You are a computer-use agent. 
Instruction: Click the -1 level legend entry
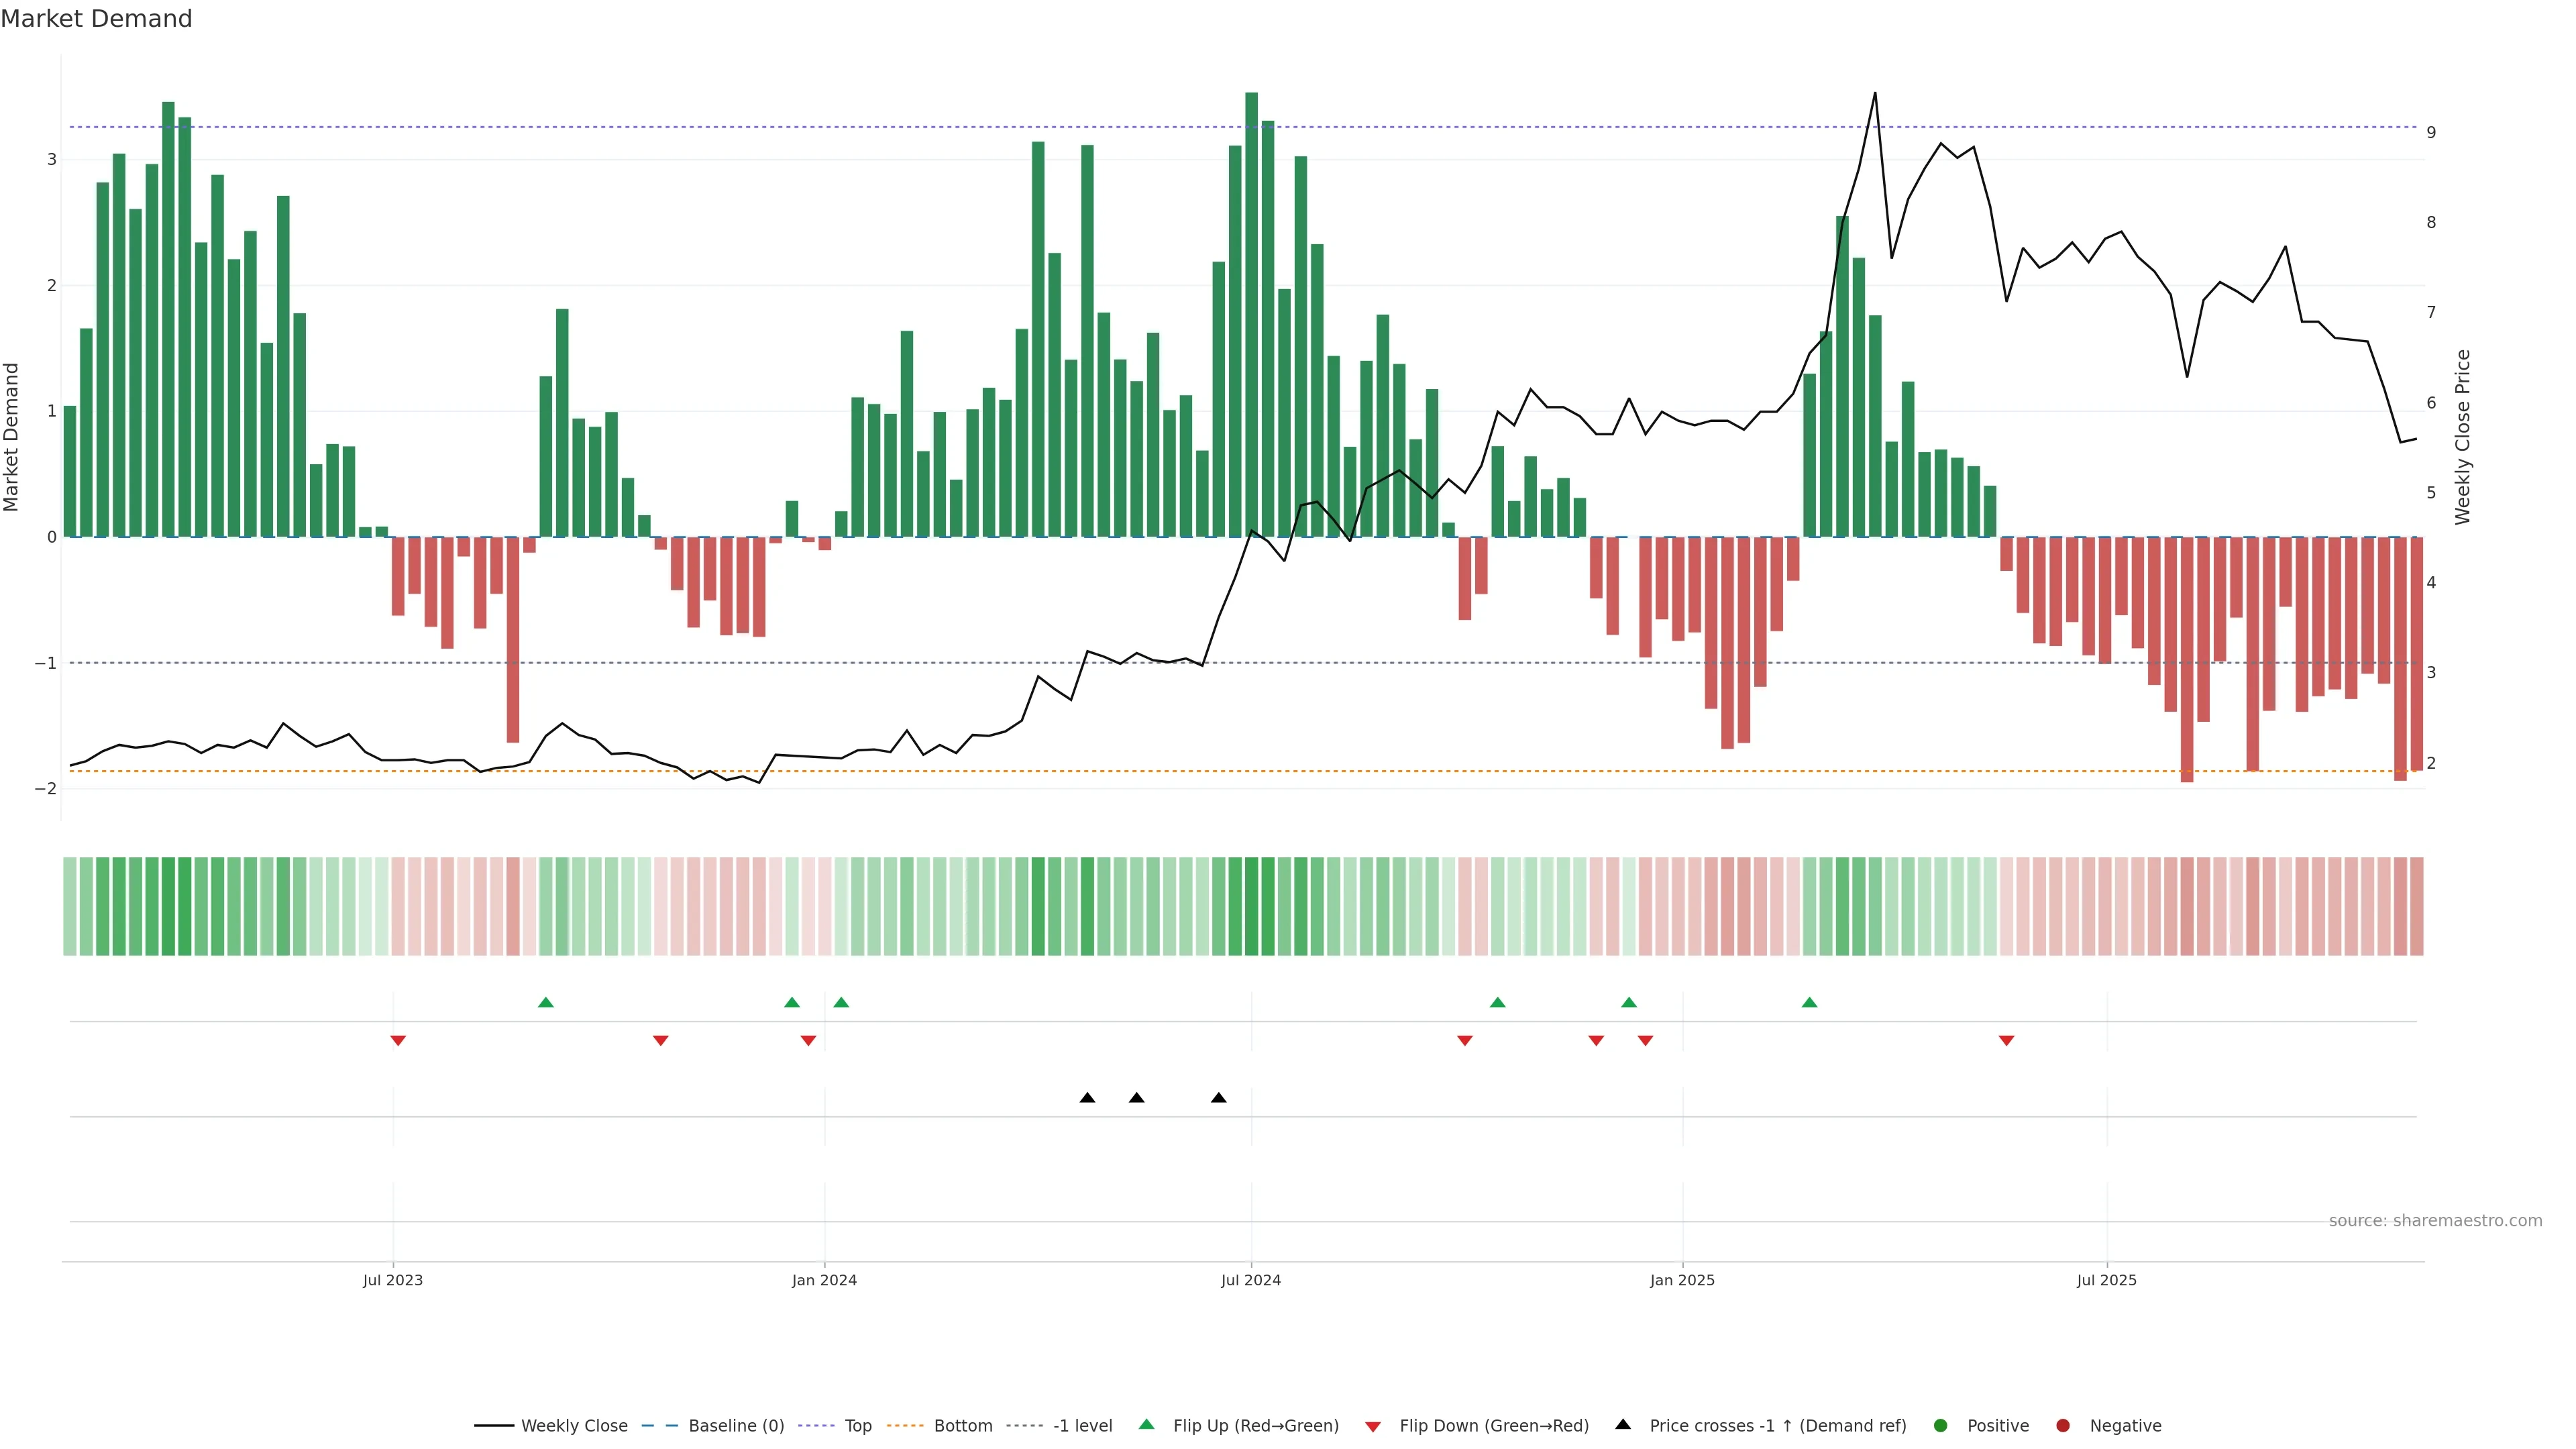(1082, 1426)
